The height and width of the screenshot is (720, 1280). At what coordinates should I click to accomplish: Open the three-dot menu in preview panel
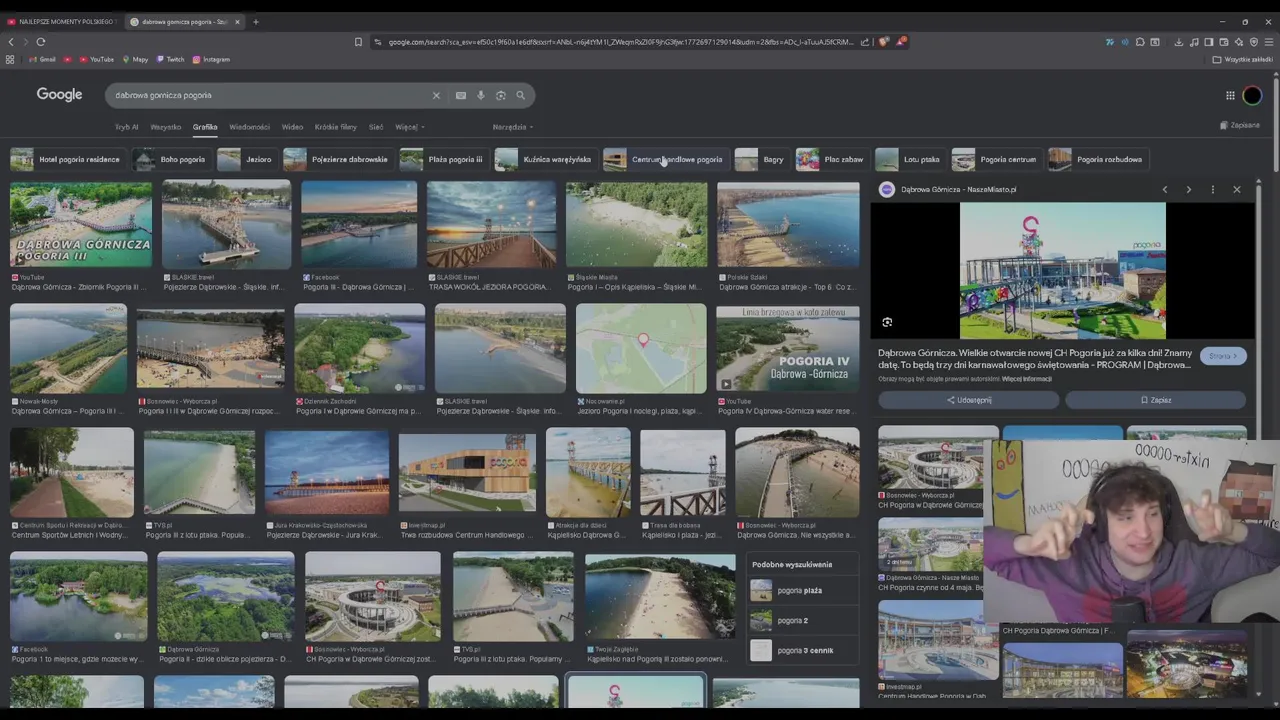tap(1212, 189)
